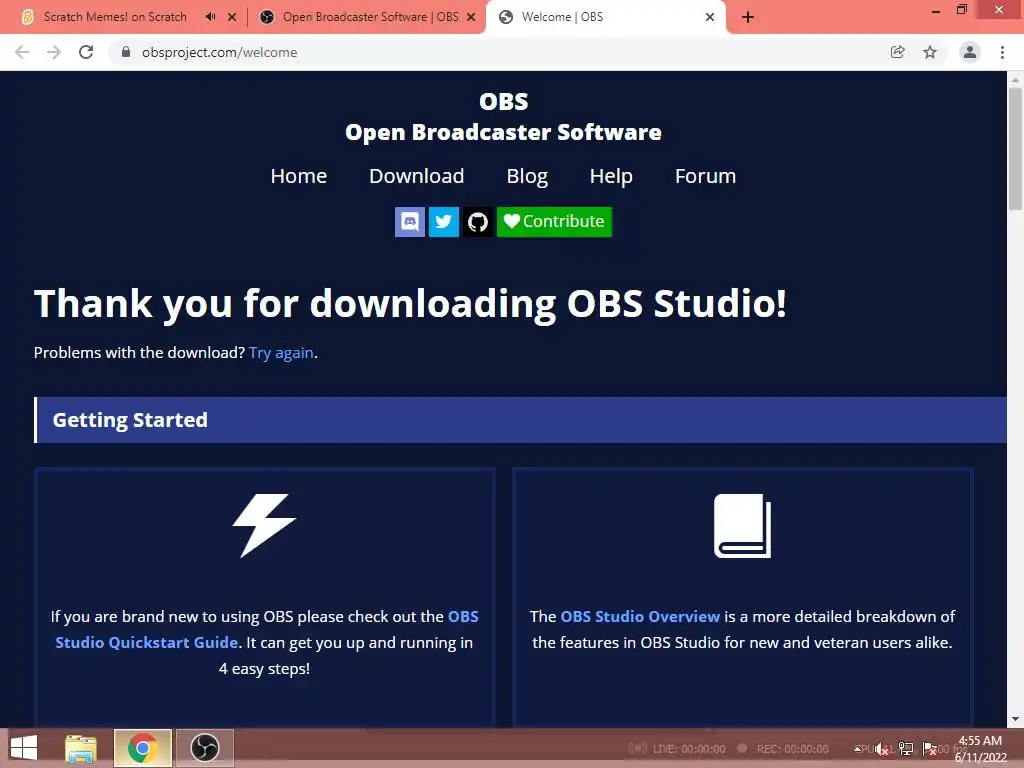Click the browser forward arrow
1024x768 pixels.
pyautogui.click(x=54, y=52)
